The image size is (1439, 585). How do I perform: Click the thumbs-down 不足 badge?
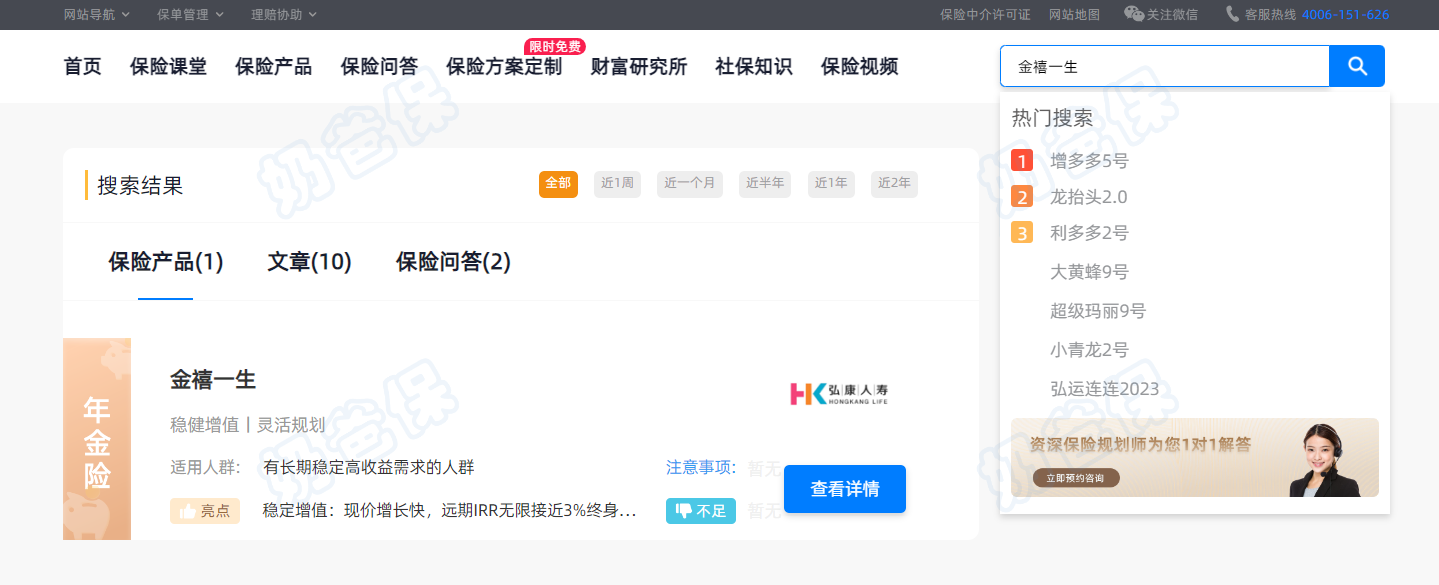pos(700,511)
